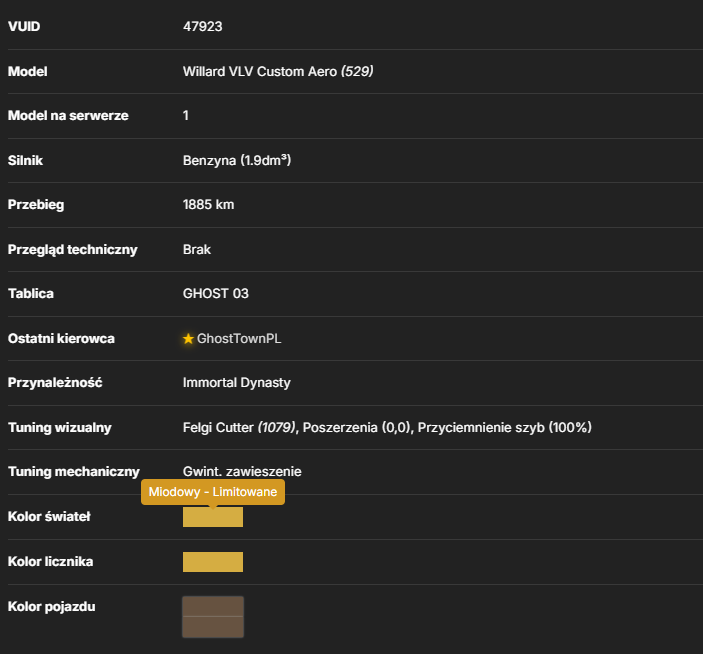
Task: Click the Benzyna (1.9dm³) engine value
Action: (237, 160)
